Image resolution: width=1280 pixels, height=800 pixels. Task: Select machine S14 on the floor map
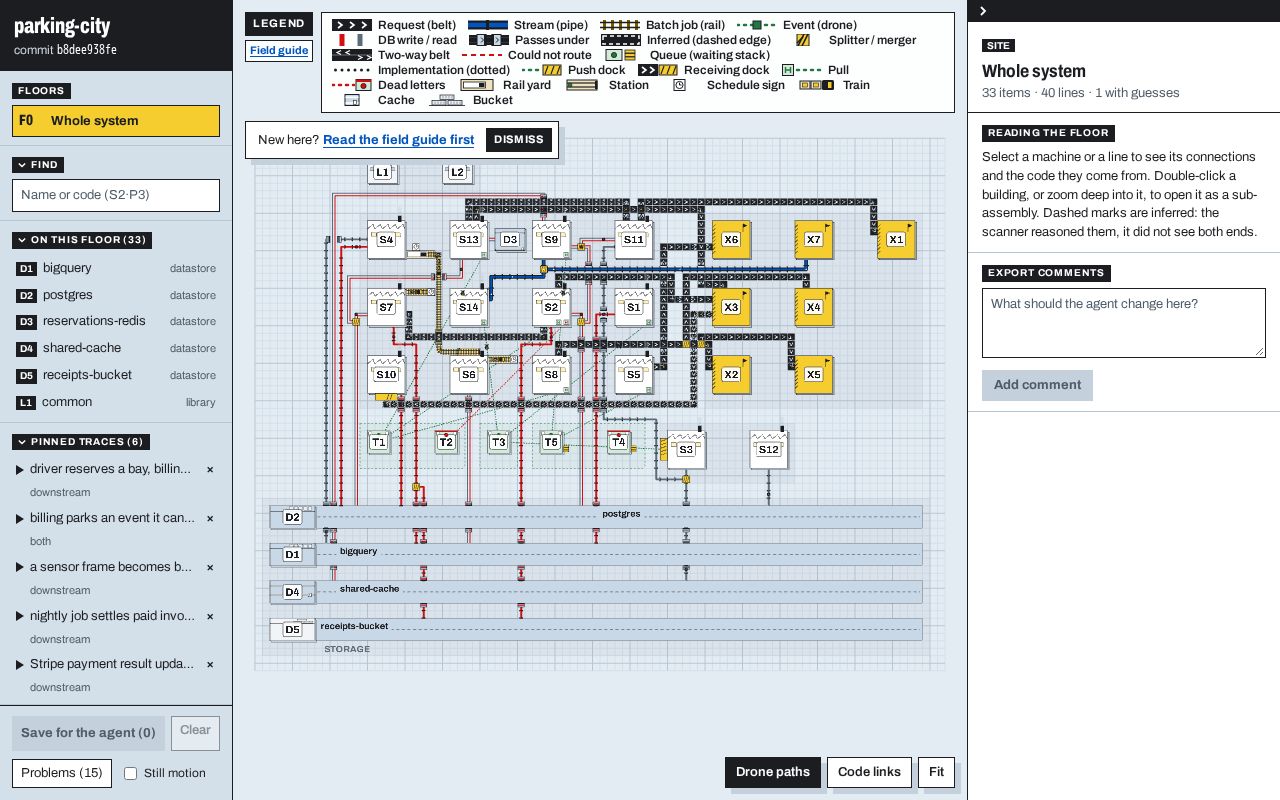(x=469, y=308)
